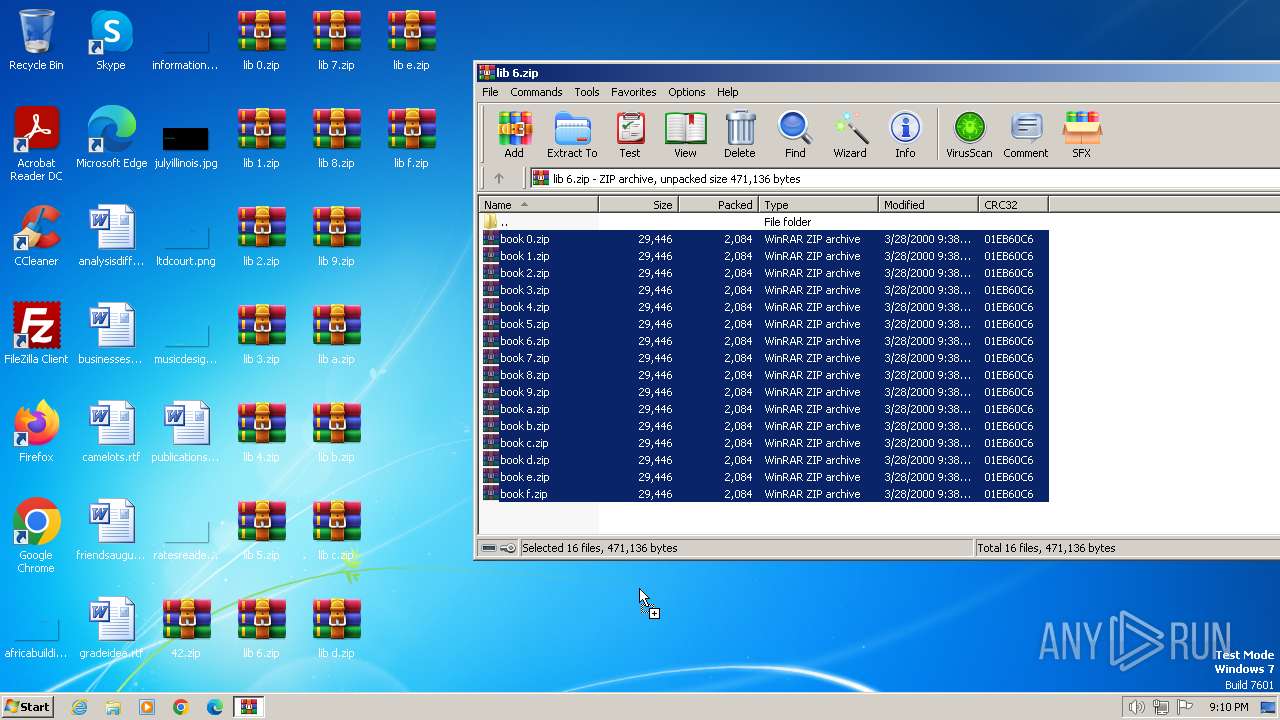Click the taskbar clock 9:10 PM
Image resolution: width=1280 pixels, height=720 pixels.
click(1228, 707)
